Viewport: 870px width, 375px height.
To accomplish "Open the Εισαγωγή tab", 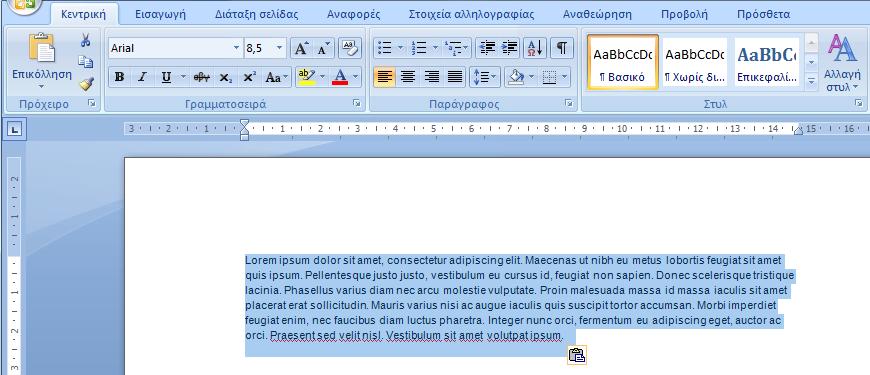I will click(161, 14).
